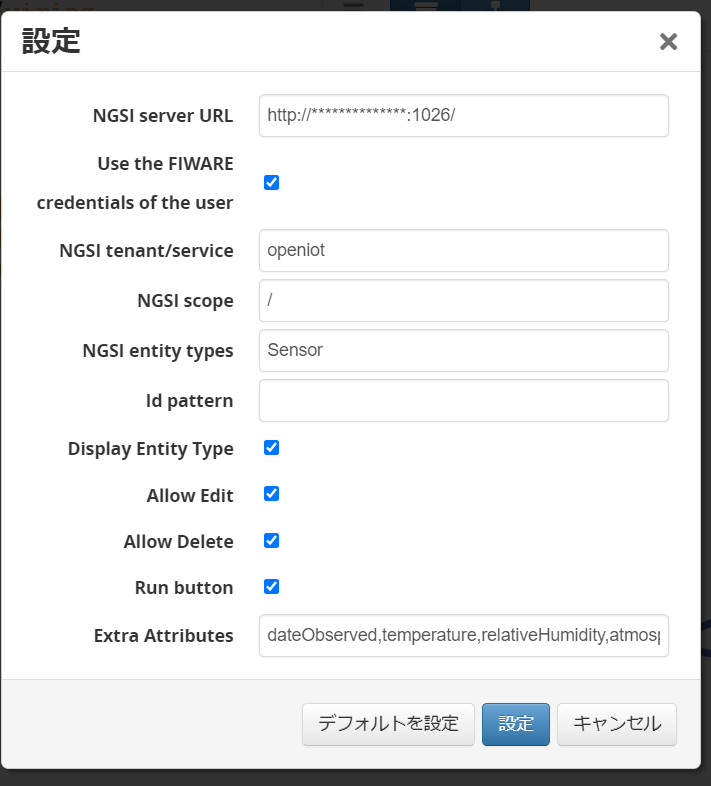
Task: Click the NGSI scope input field
Action: (x=463, y=300)
